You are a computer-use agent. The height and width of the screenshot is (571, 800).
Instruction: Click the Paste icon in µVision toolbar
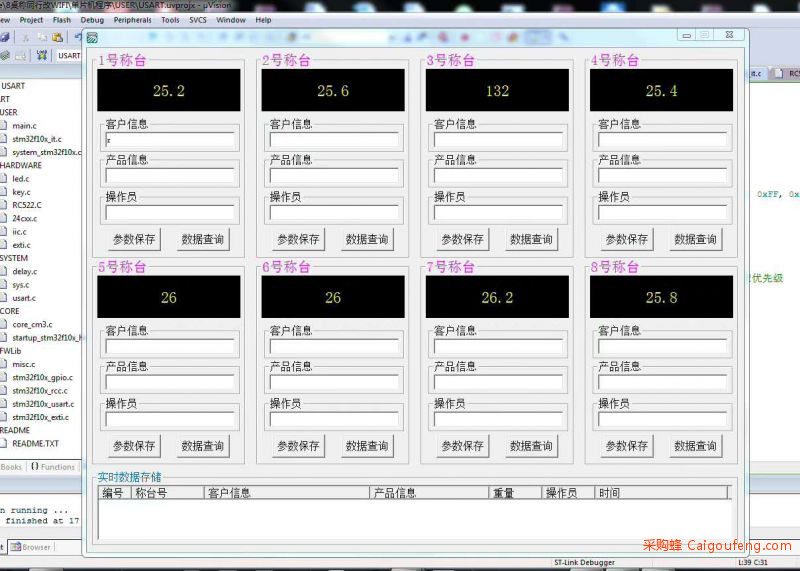(x=57, y=37)
